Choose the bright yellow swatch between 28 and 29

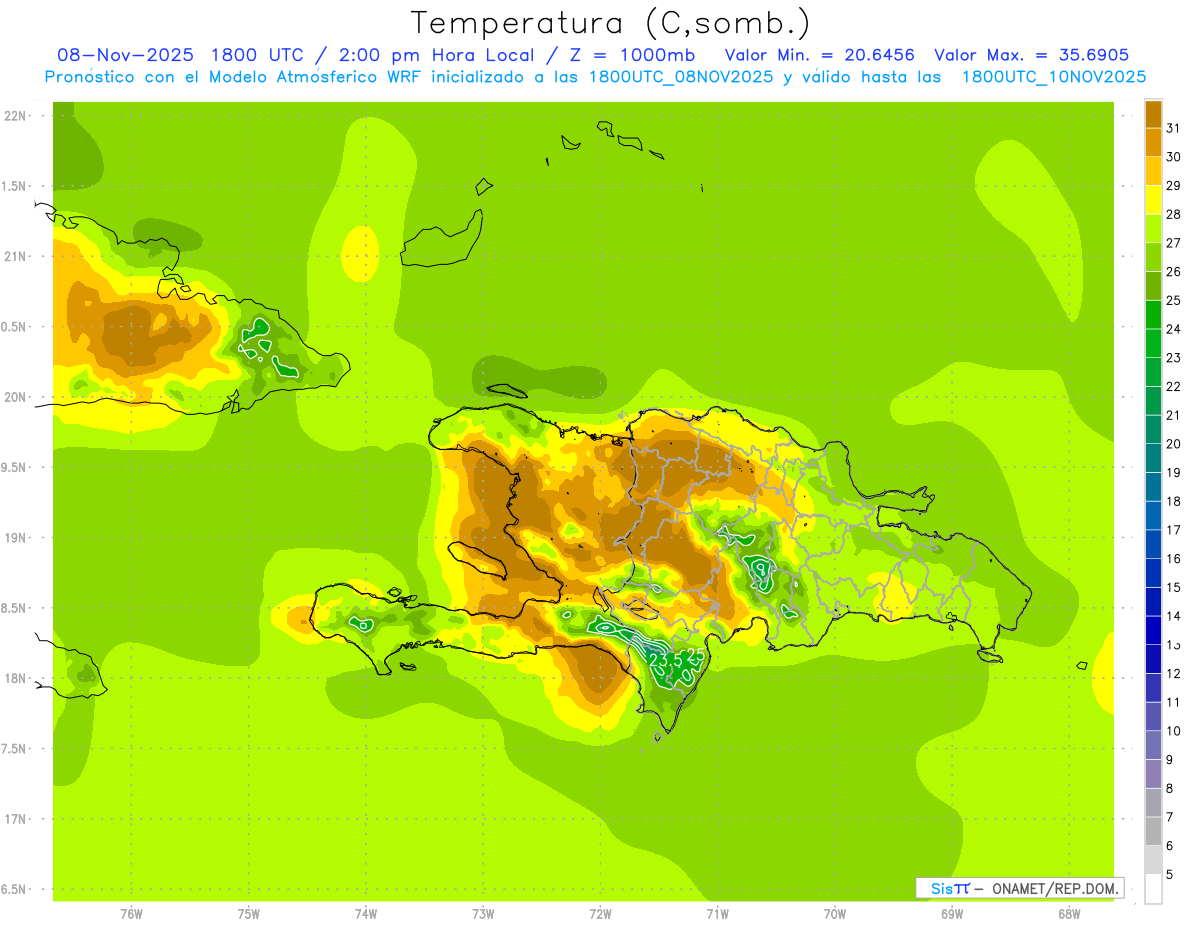1153,200
